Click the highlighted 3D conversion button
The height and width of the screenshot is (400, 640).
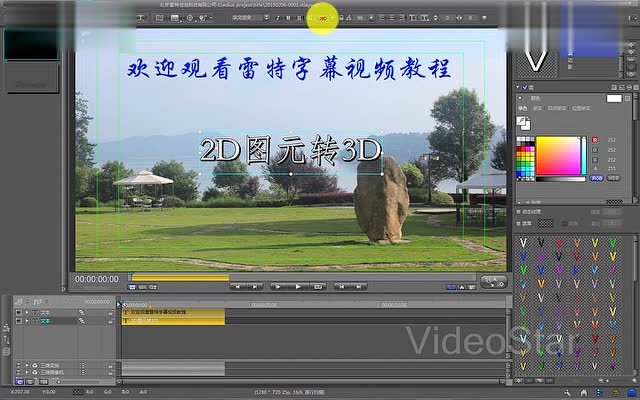322,18
